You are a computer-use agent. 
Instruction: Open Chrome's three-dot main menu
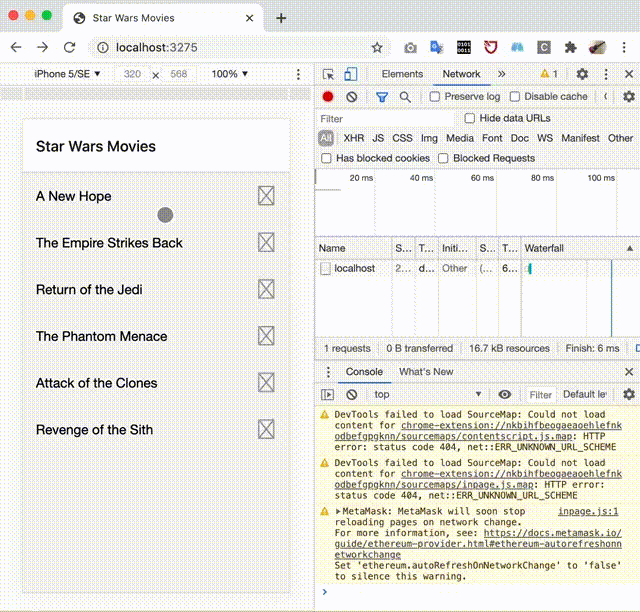pyautogui.click(x=624, y=47)
